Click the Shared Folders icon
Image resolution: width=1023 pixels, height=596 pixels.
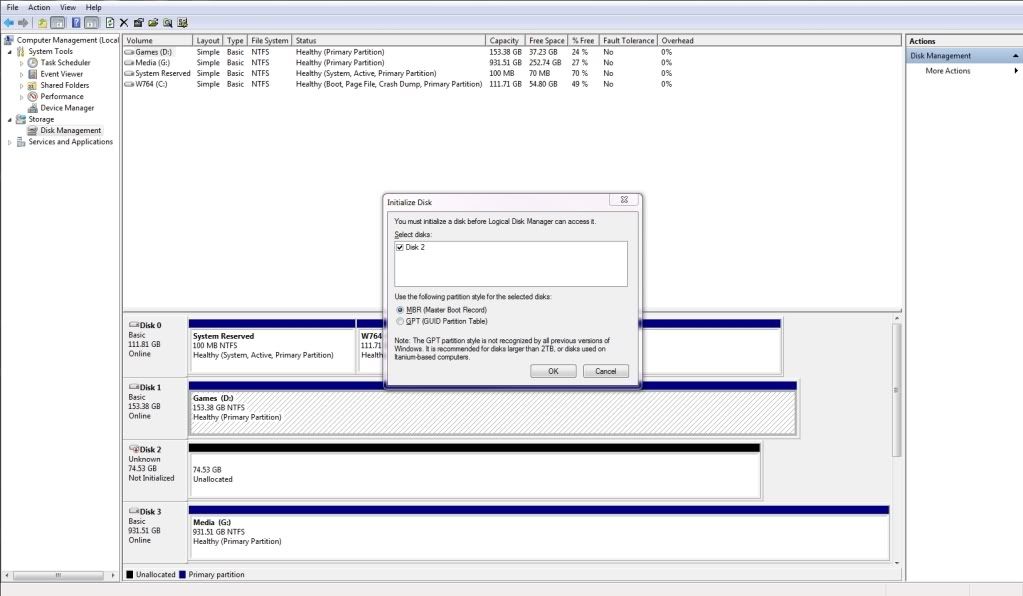point(33,85)
